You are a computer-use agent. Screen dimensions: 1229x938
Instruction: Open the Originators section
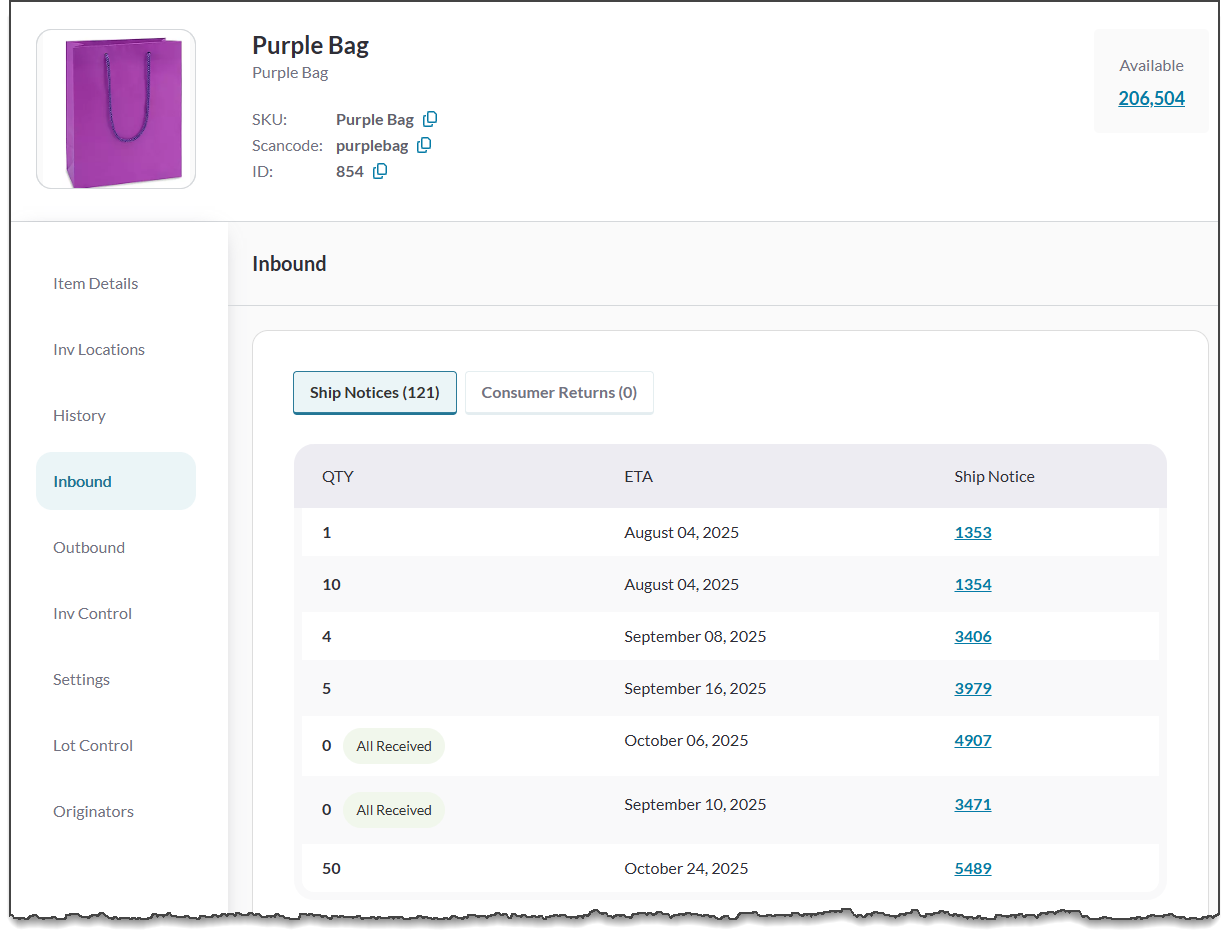coord(93,811)
